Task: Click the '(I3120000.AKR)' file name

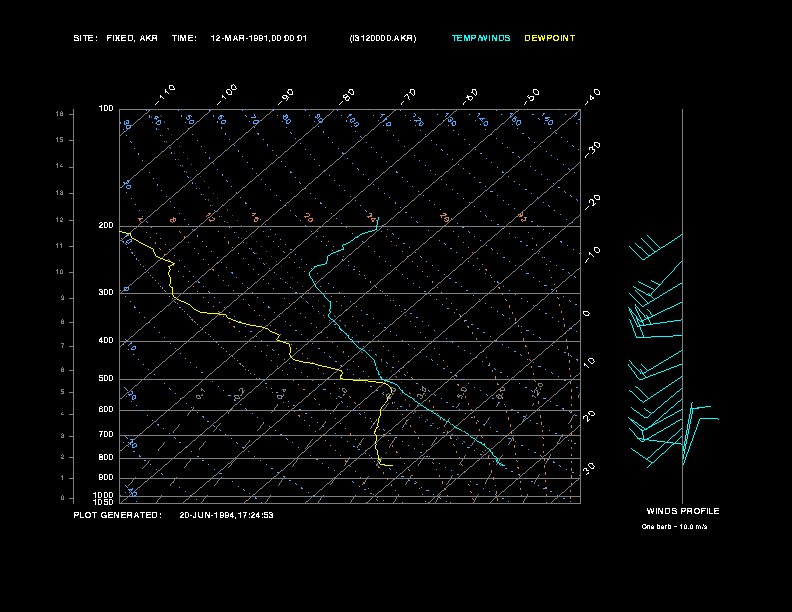Action: 383,38
